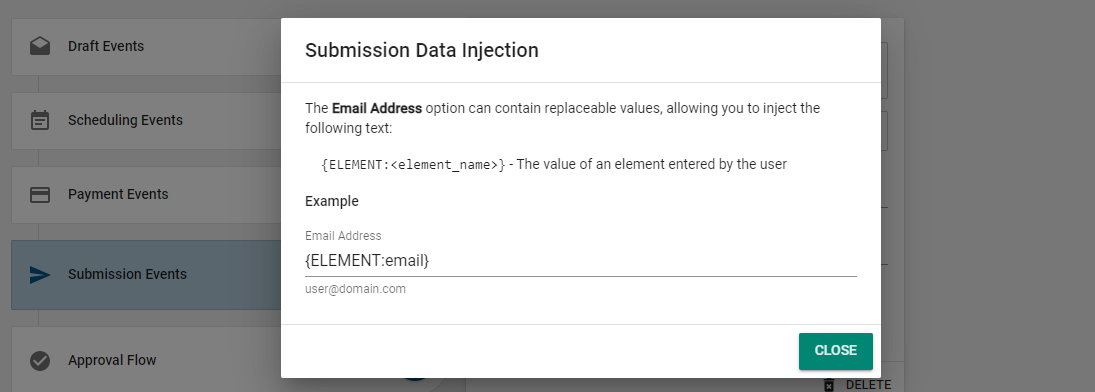Close the Submission Data Injection dialog
The height and width of the screenshot is (392, 1095).
[835, 351]
